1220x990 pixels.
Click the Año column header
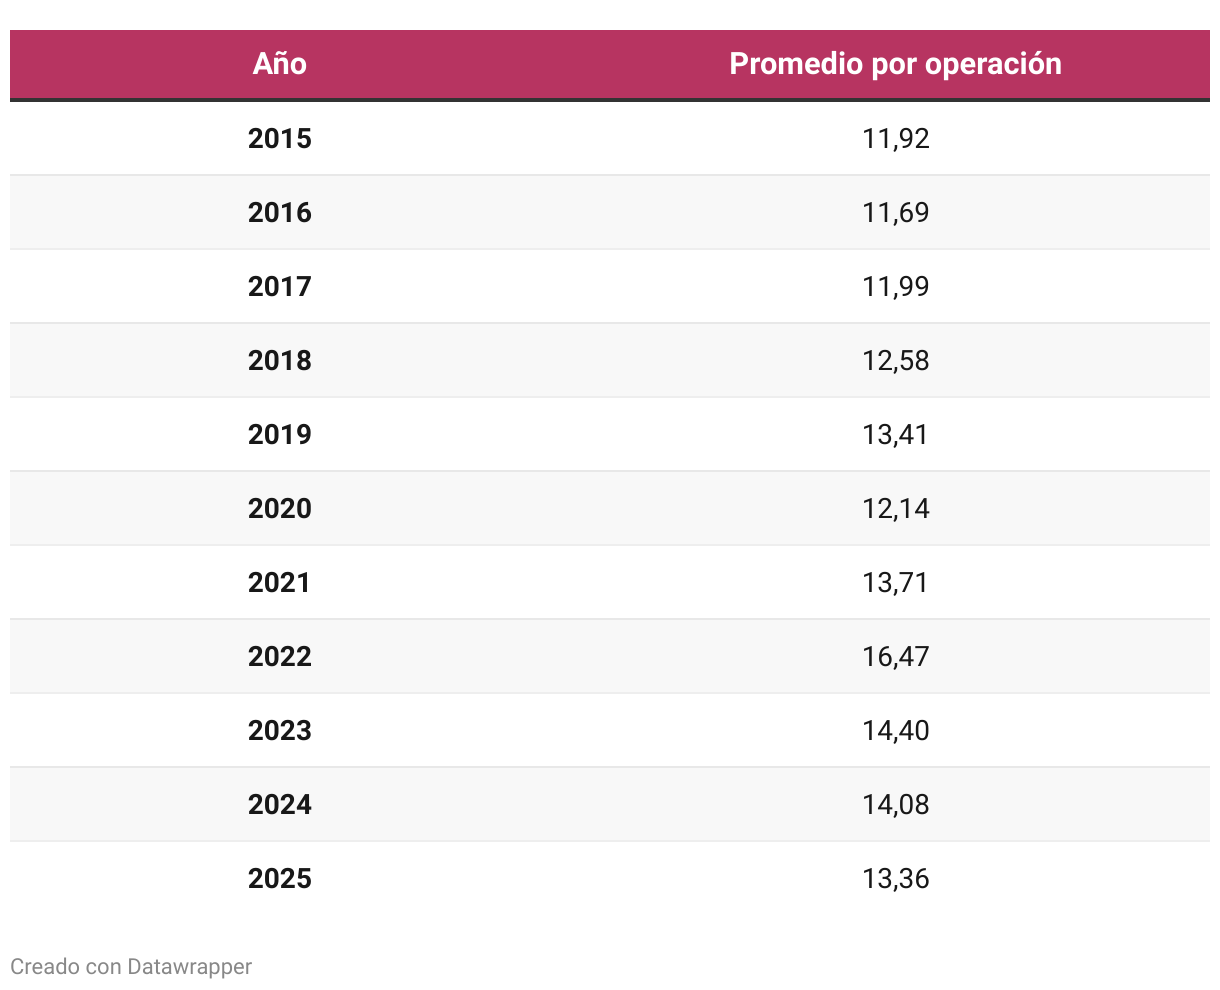pos(280,64)
